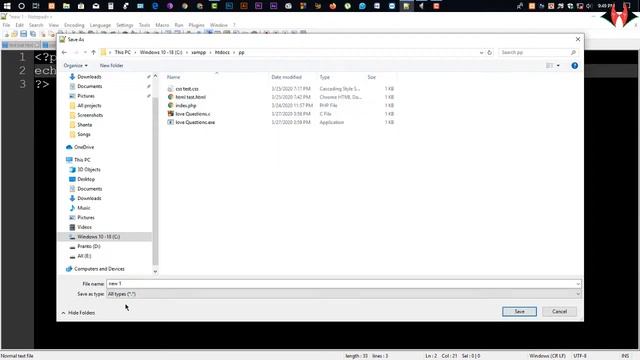Screen dimensions: 640x360
Task: Open the view options dropdown arrow
Action: click(558, 65)
